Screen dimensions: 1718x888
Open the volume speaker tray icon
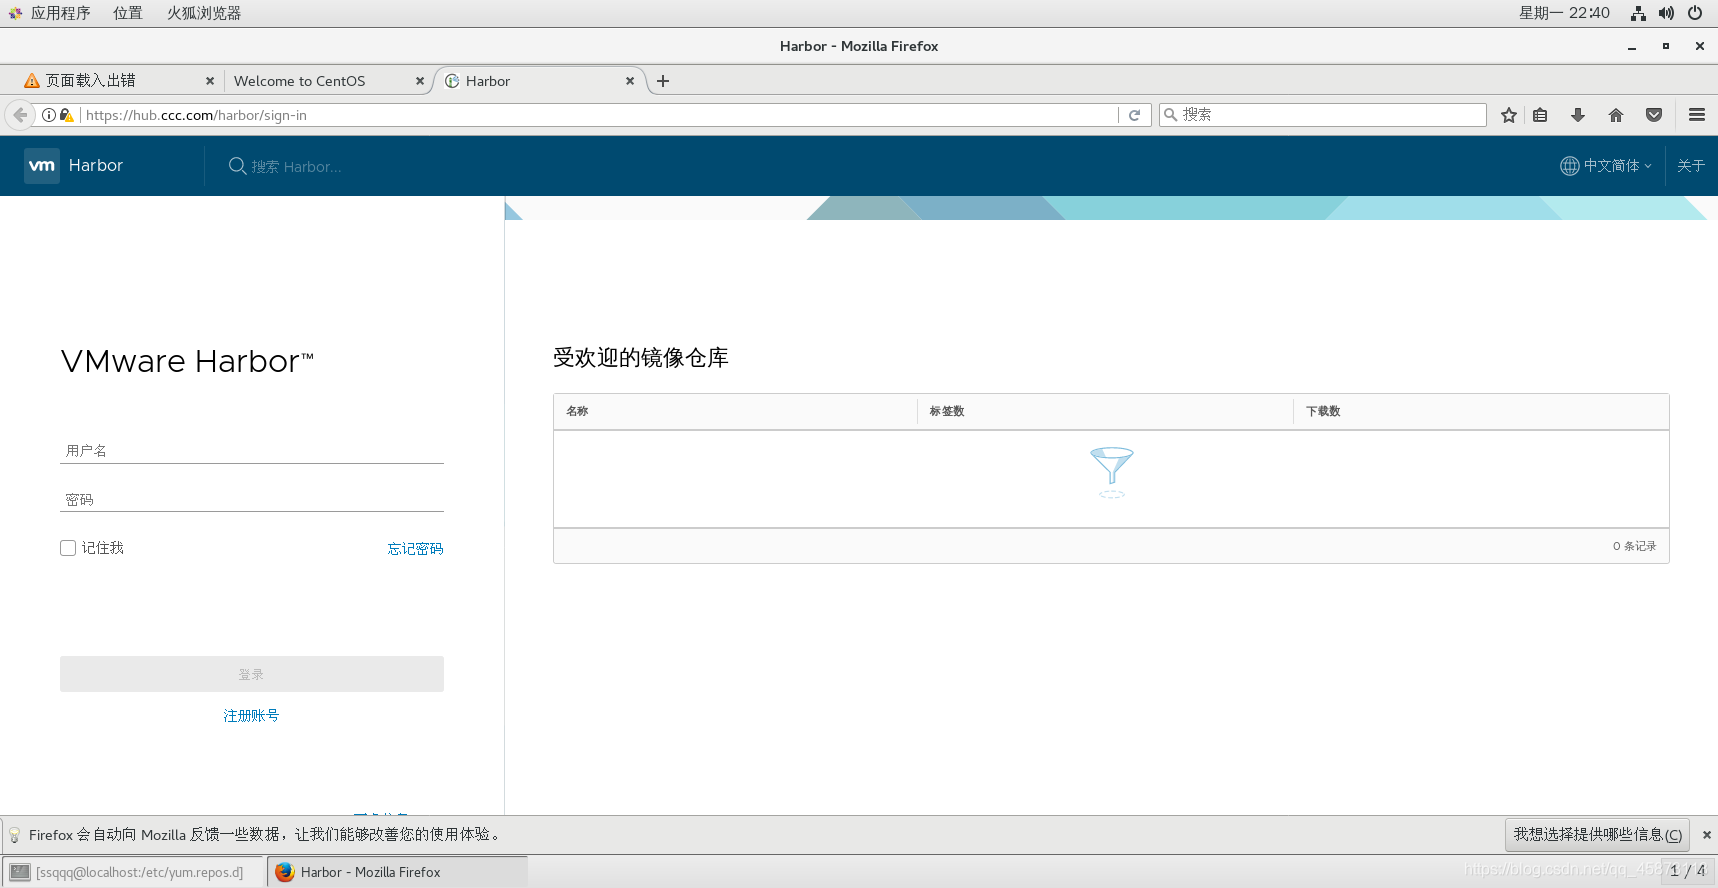(x=1666, y=13)
